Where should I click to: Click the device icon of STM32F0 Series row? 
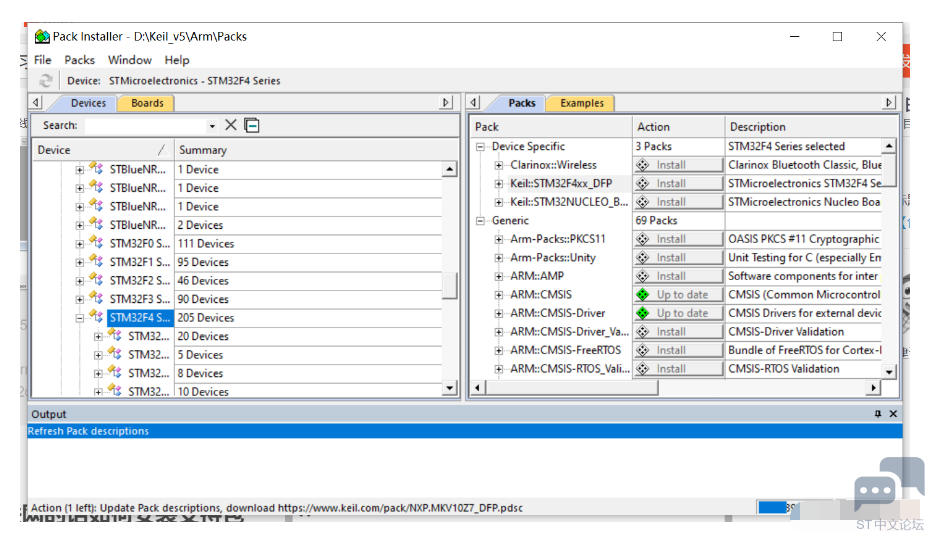tap(96, 243)
